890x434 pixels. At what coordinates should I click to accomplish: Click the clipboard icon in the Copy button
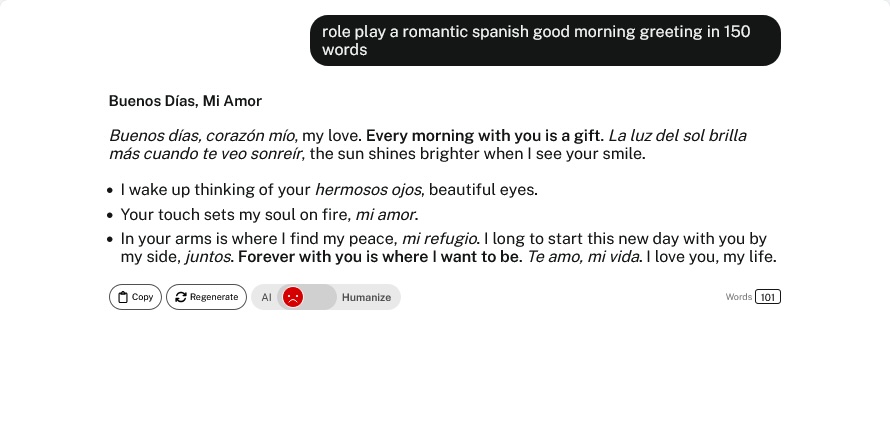point(123,297)
